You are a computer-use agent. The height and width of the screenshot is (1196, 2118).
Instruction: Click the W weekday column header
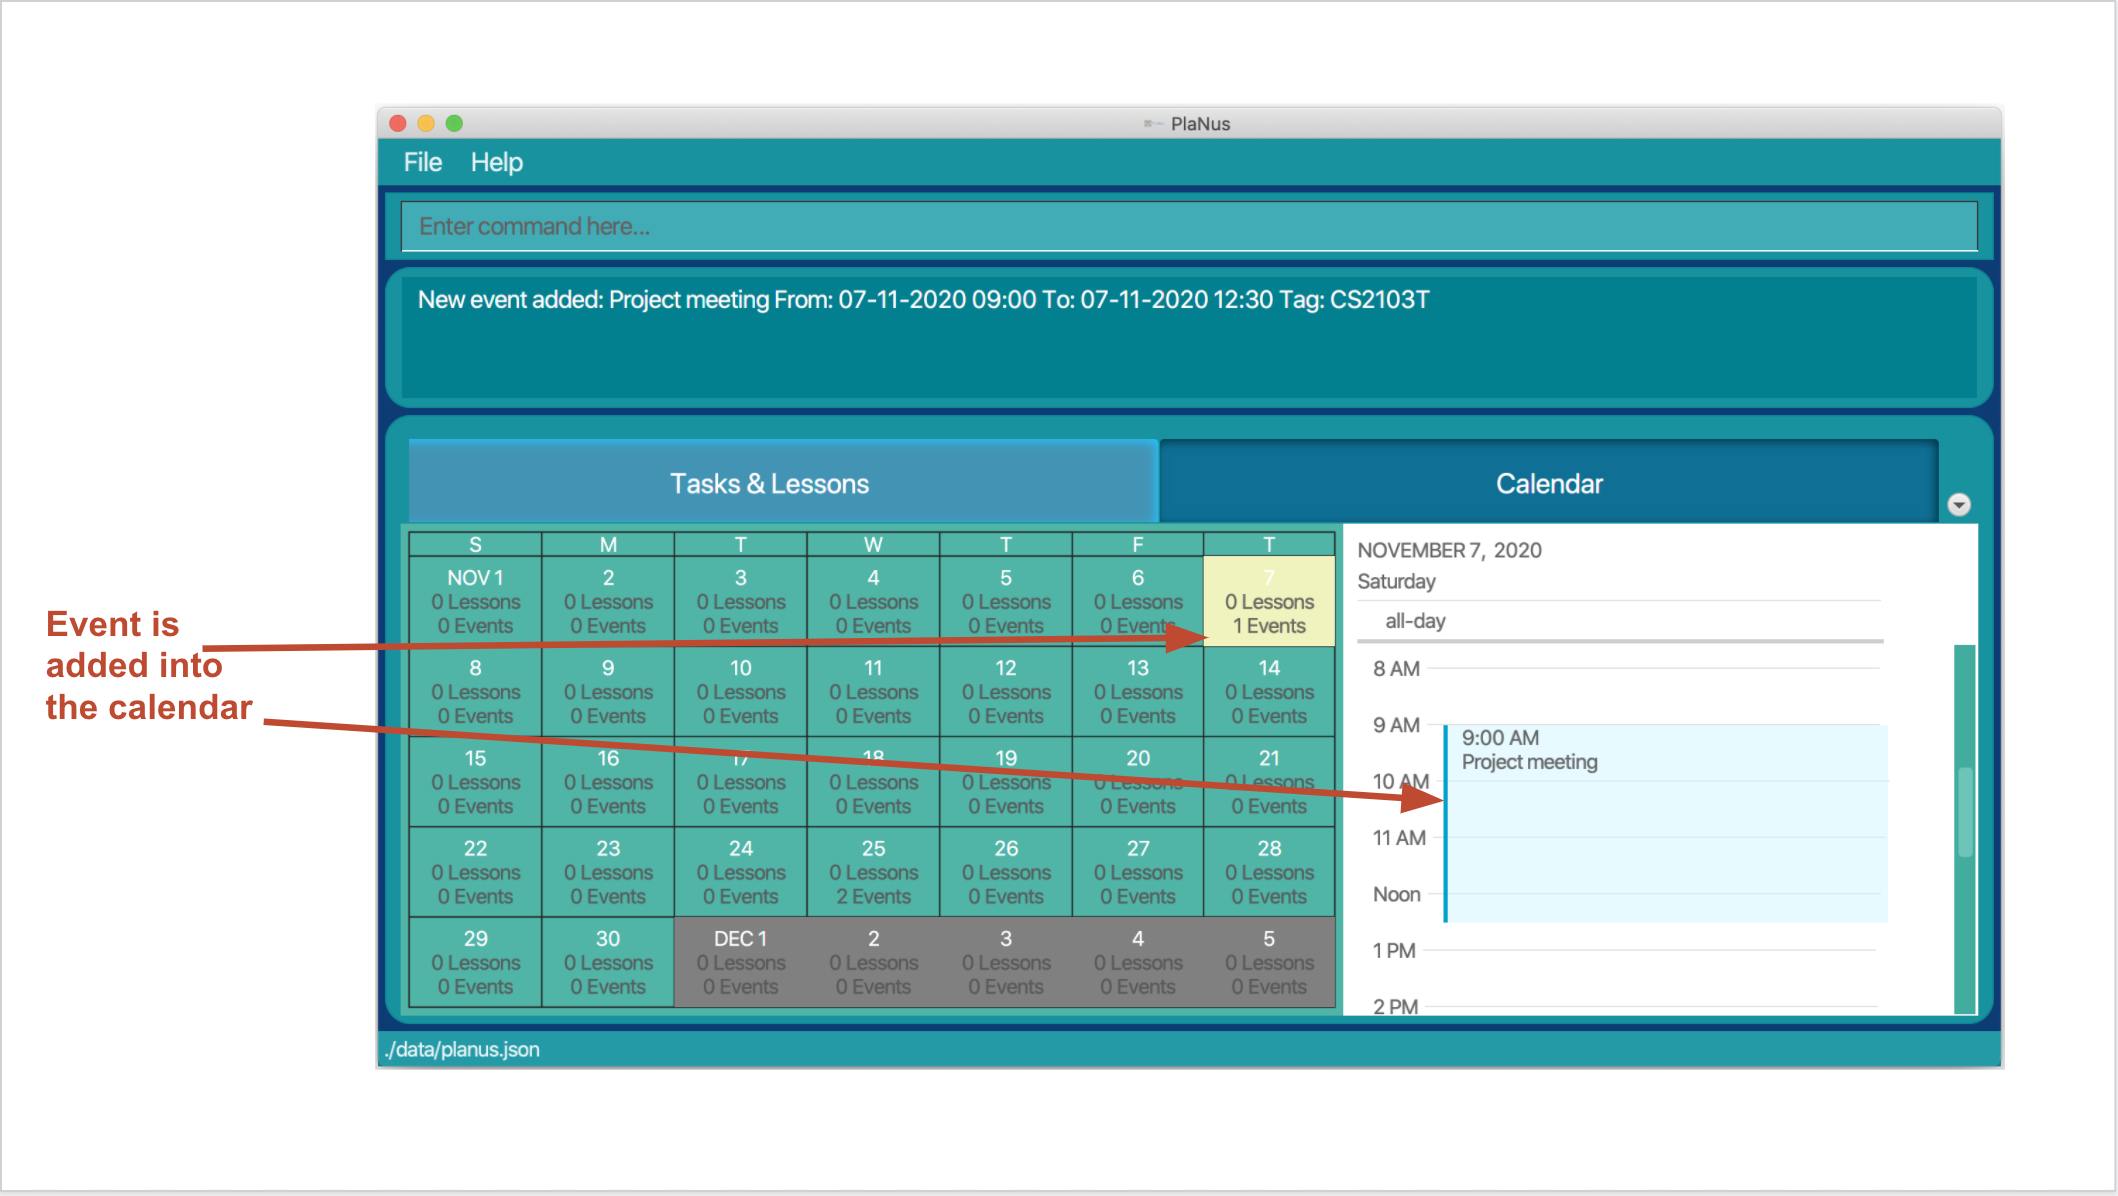pos(873,544)
